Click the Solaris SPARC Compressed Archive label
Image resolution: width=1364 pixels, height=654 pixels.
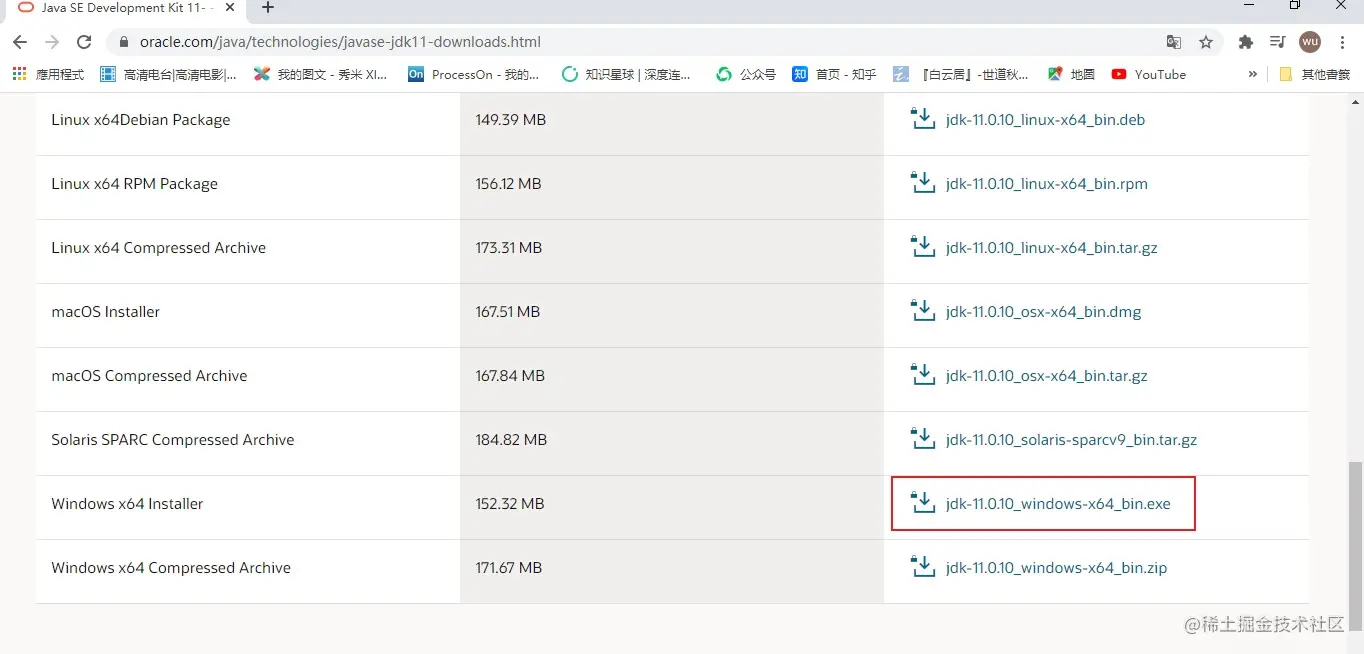click(173, 440)
